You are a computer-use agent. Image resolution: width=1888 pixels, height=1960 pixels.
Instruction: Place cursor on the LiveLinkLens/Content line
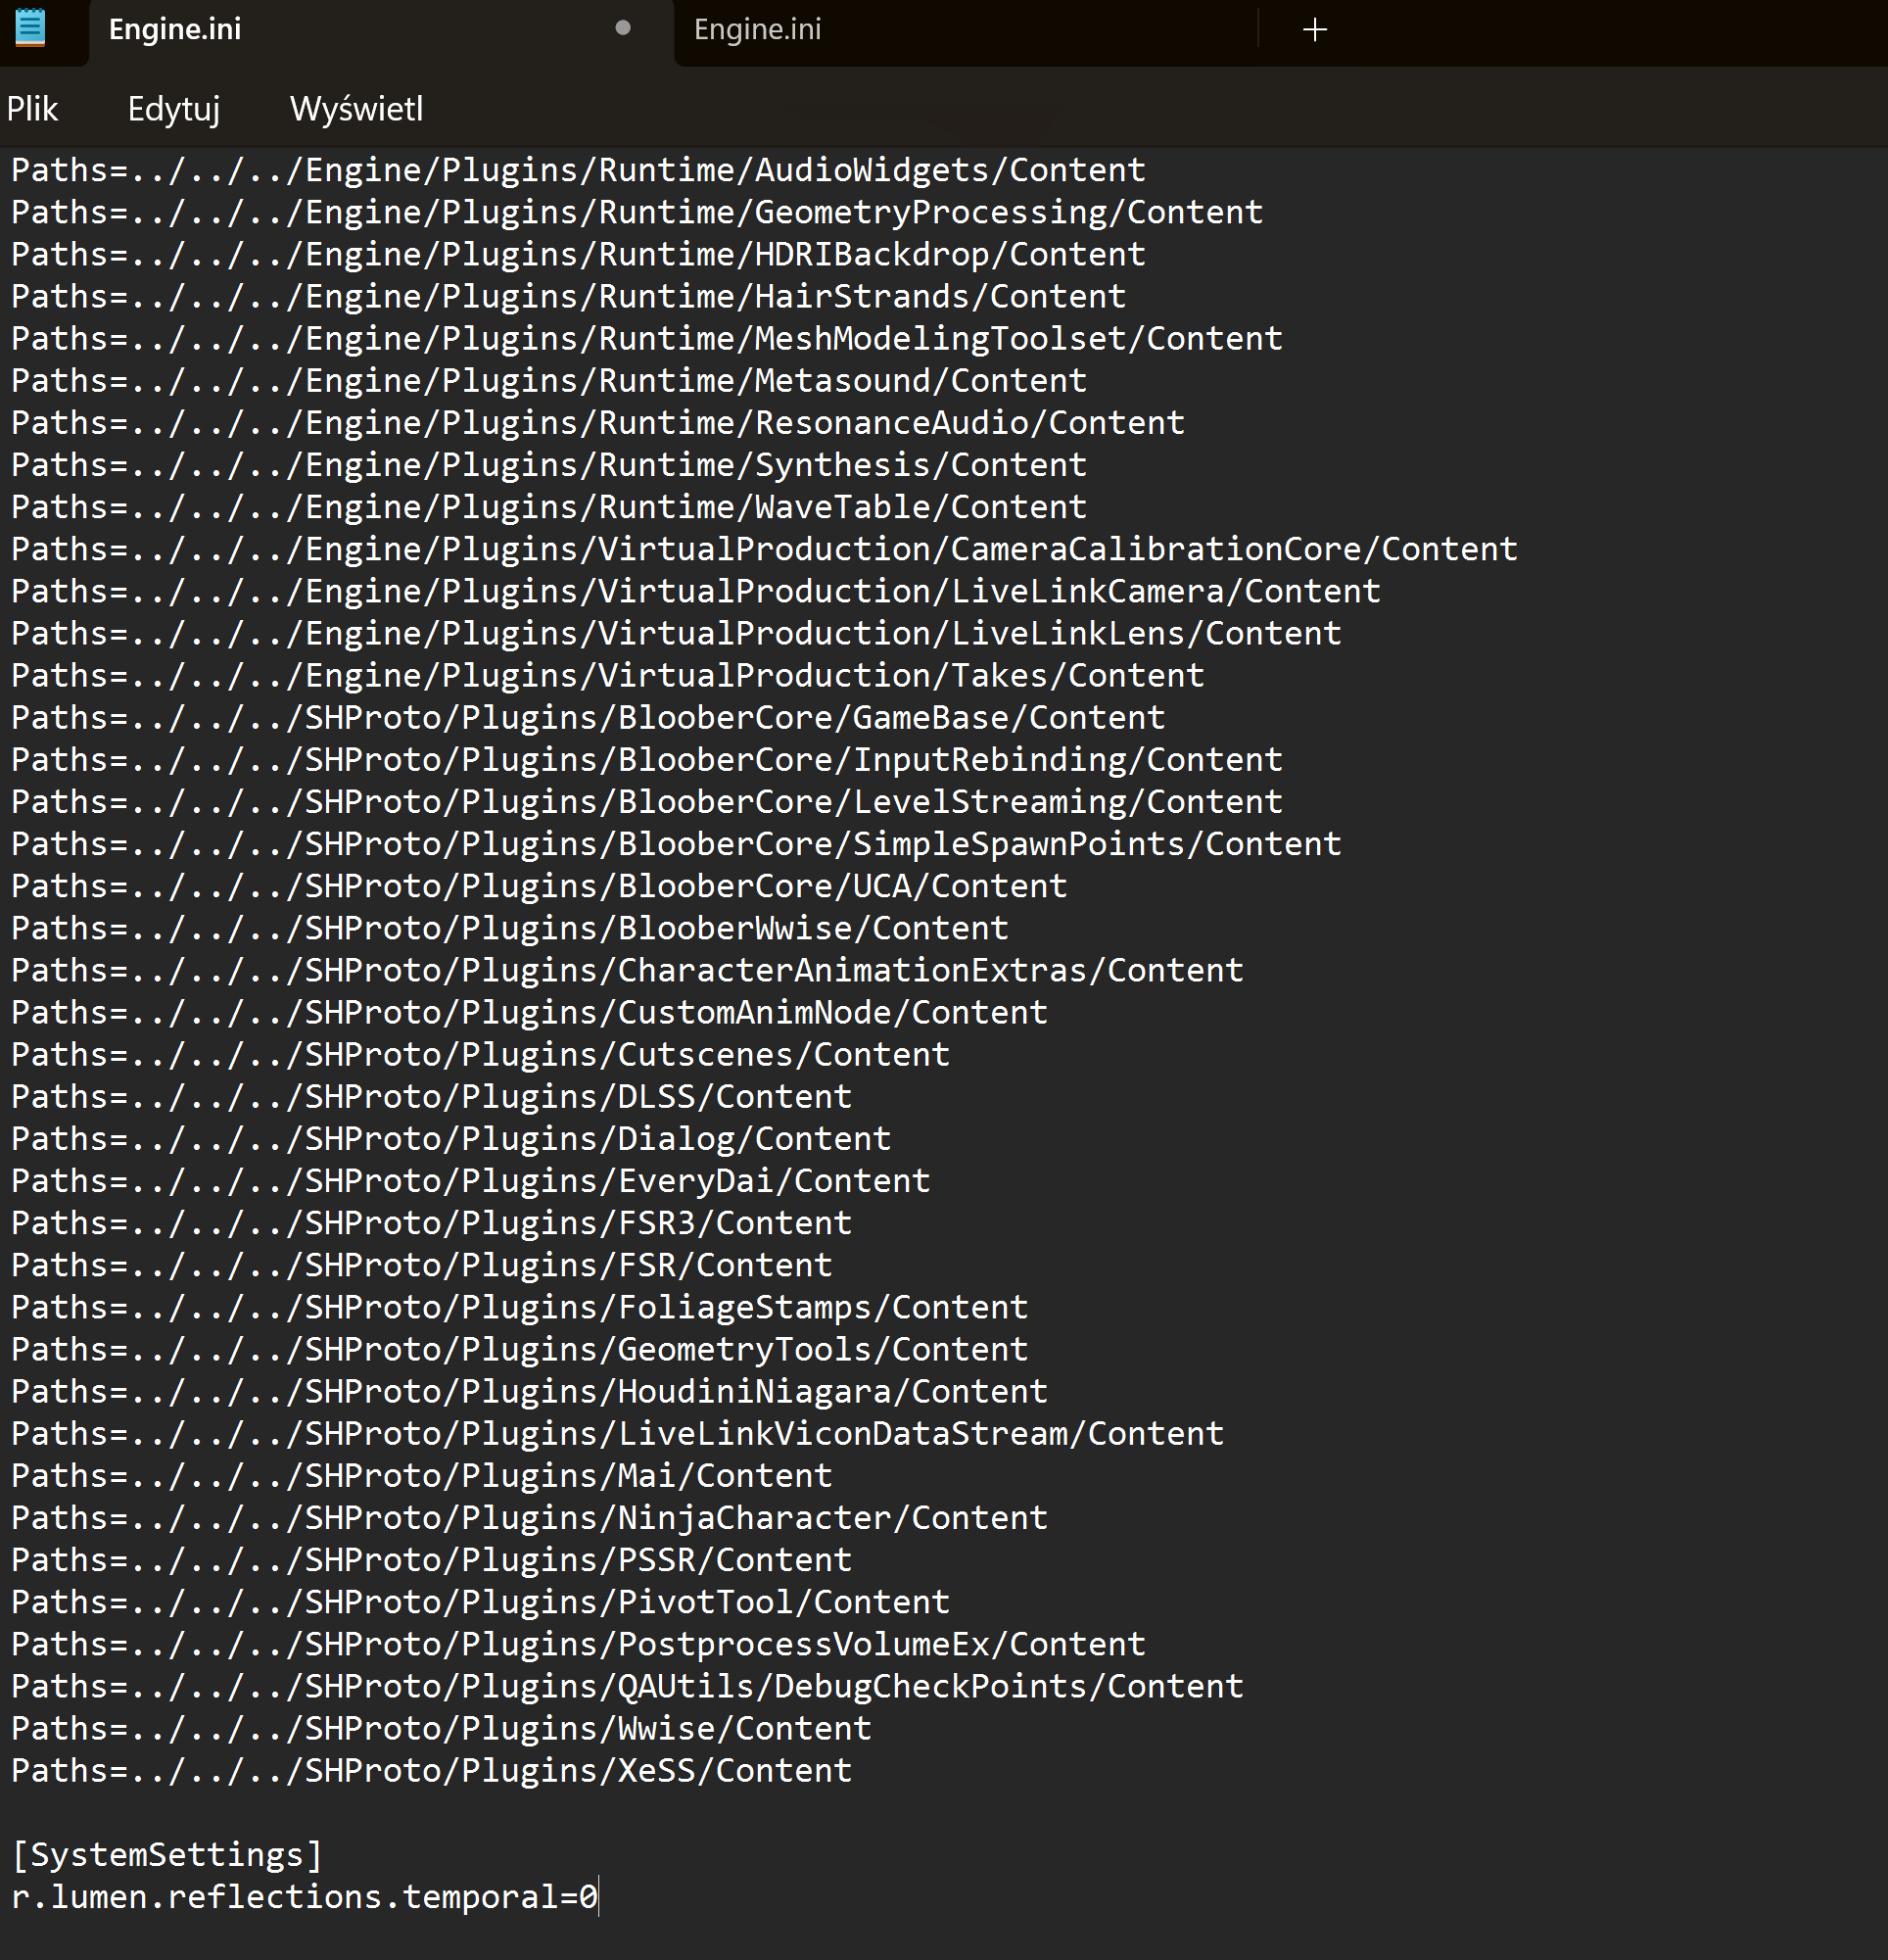(676, 633)
